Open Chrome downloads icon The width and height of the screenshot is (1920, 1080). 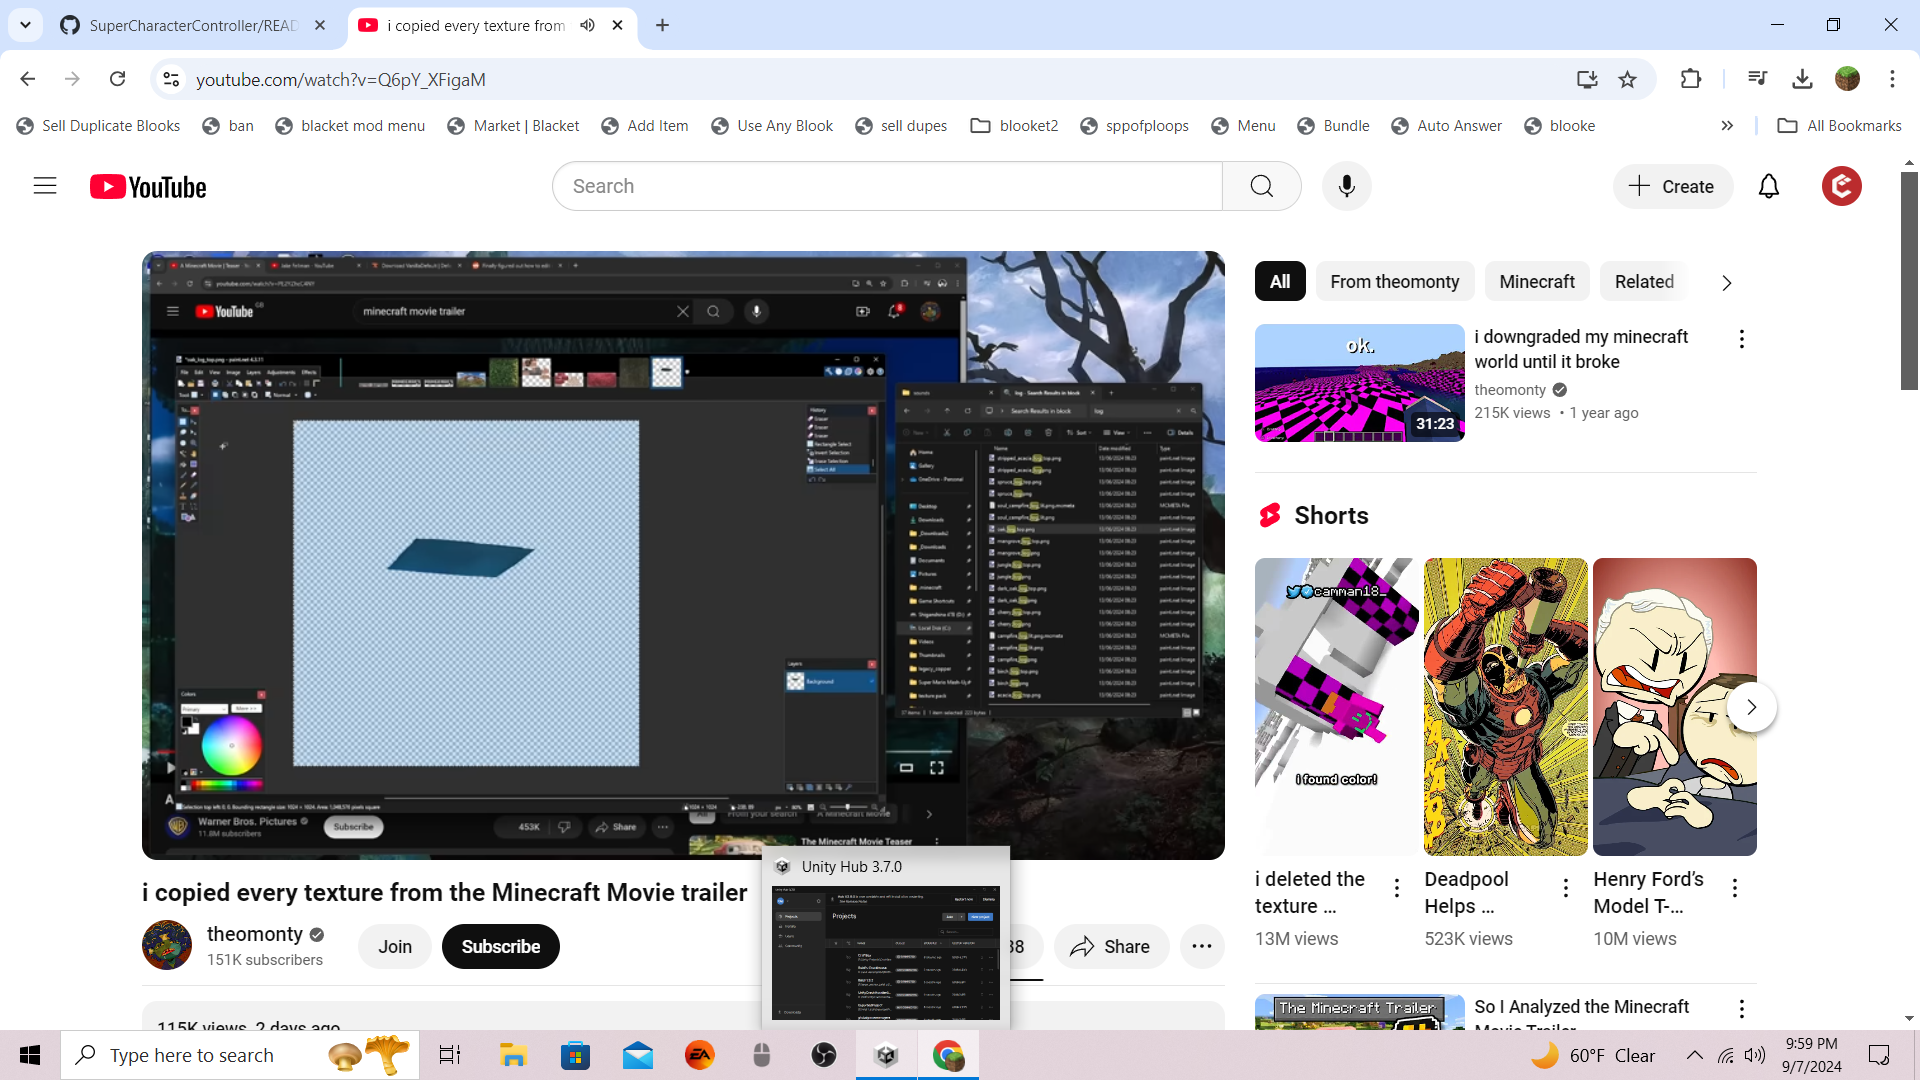(1802, 79)
